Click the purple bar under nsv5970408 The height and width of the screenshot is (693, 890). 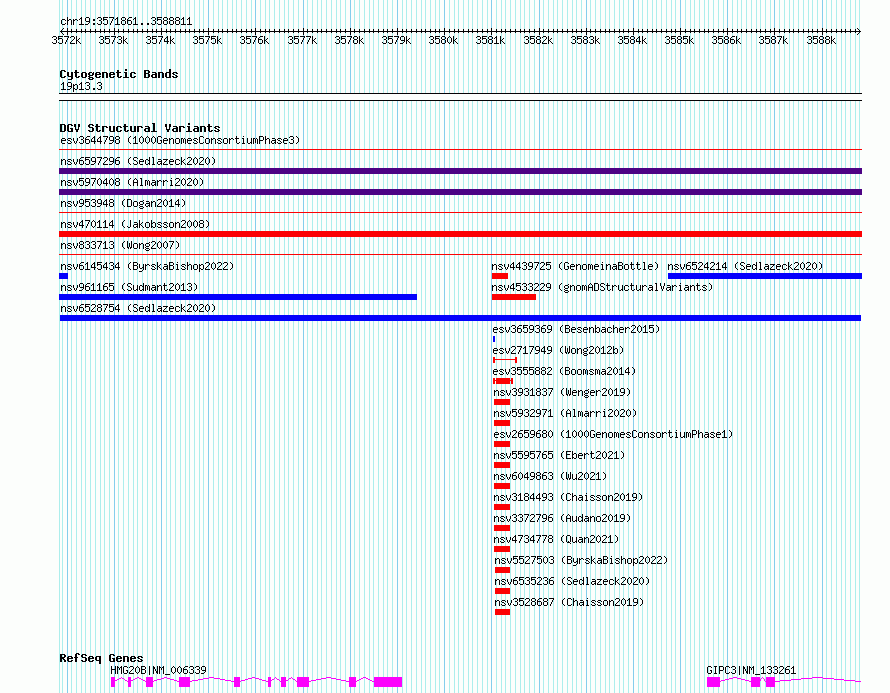click(460, 192)
